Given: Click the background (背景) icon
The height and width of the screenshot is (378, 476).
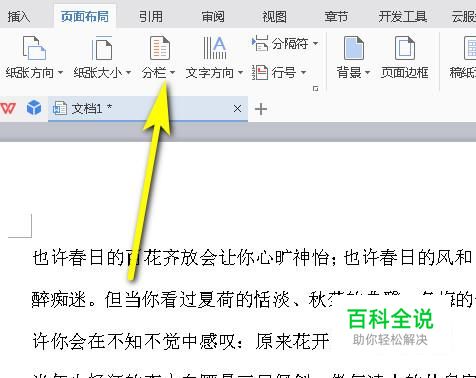Looking at the screenshot, I should tap(354, 48).
